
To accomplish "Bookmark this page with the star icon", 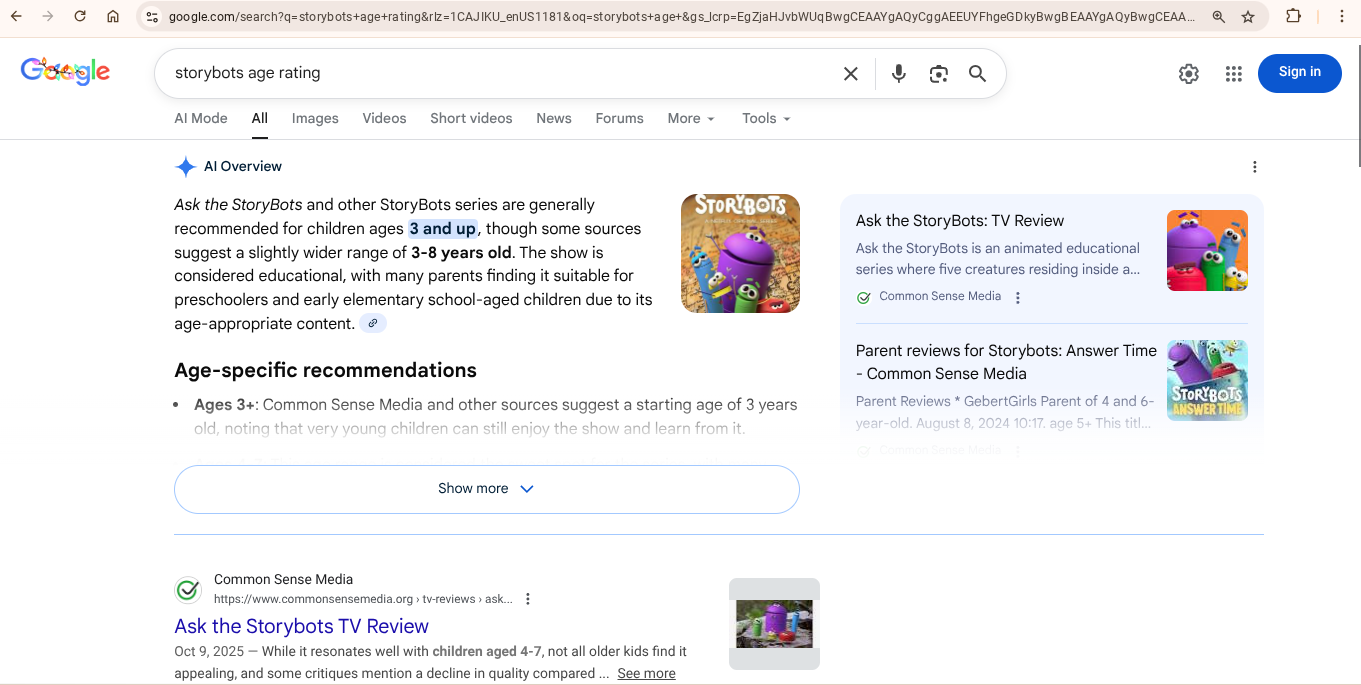I will point(1248,17).
